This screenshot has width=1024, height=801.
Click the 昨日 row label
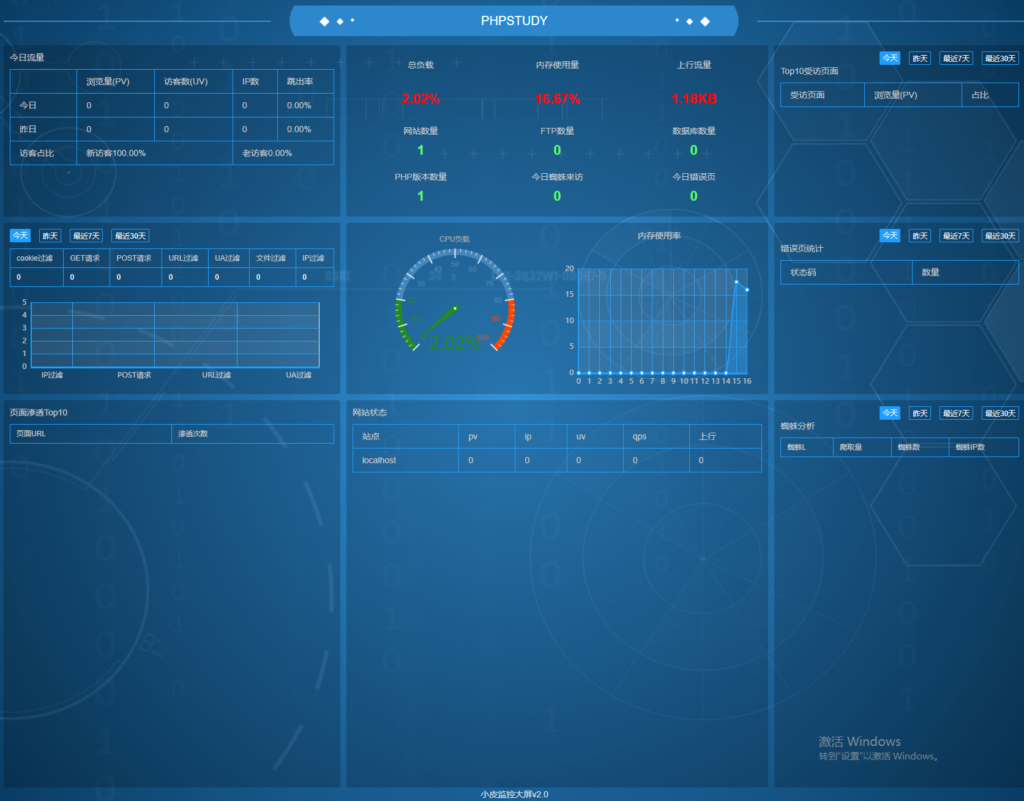(28, 129)
